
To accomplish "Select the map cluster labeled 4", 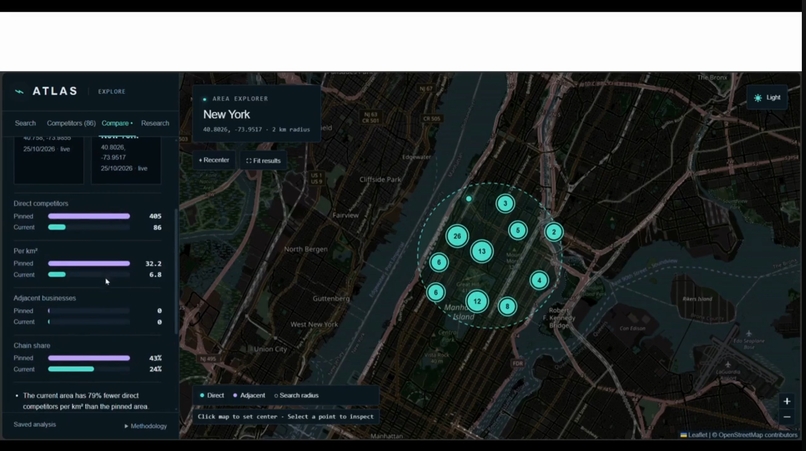I will pyautogui.click(x=539, y=281).
